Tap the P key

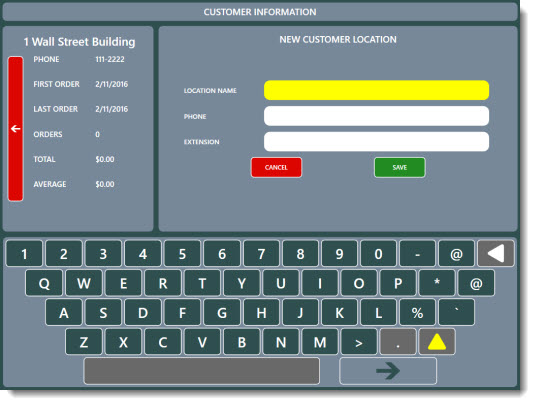point(398,283)
